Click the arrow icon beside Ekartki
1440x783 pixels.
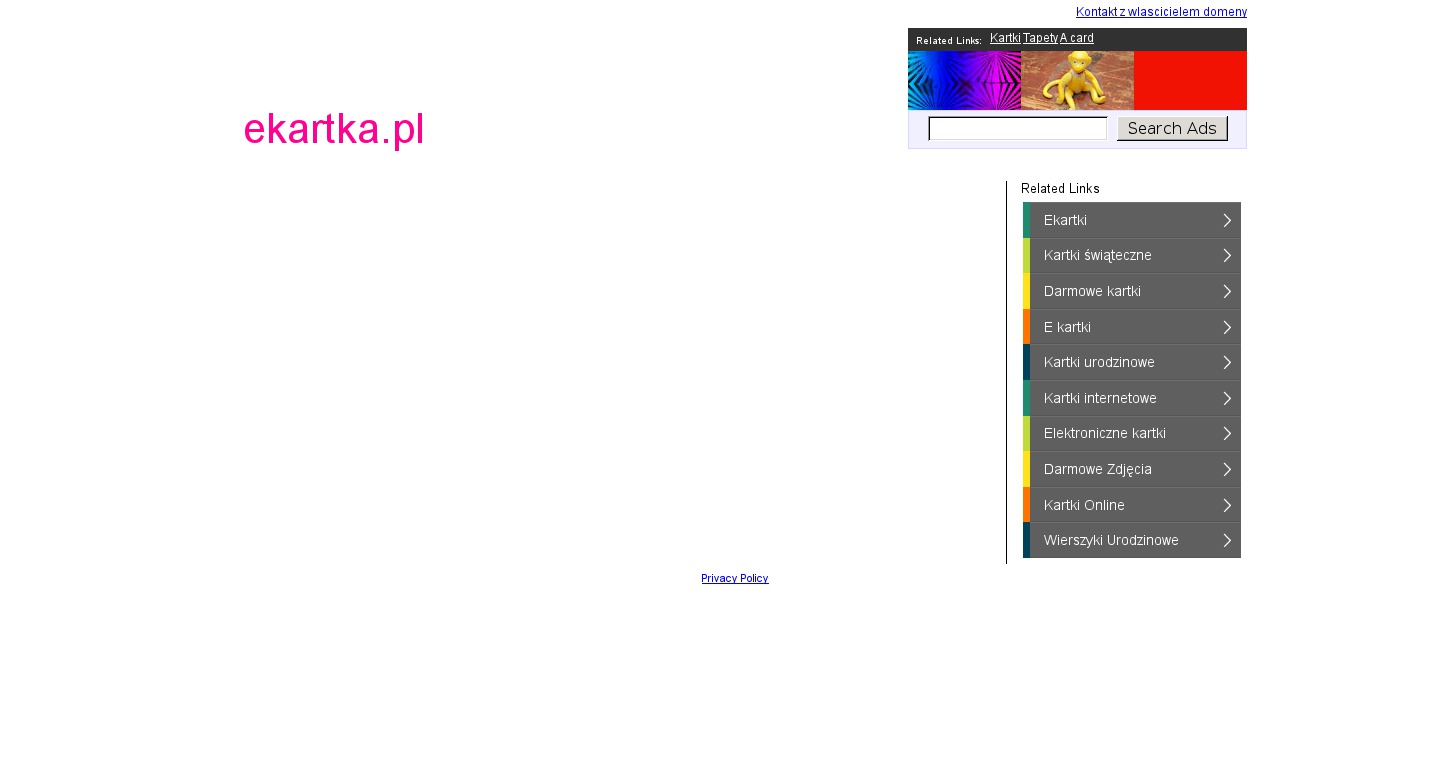click(x=1227, y=220)
